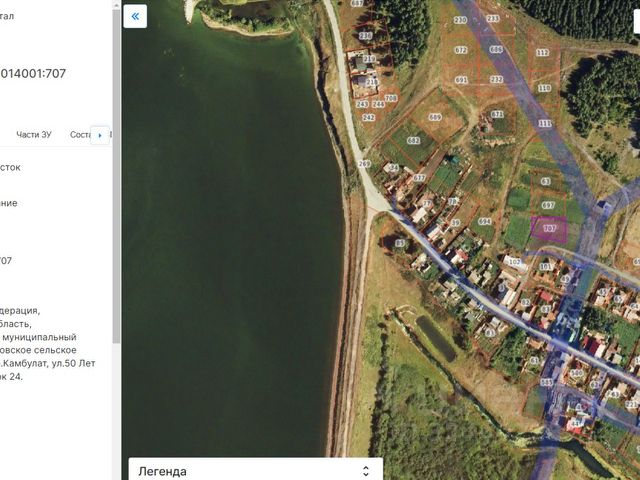Select parcel 694 on the map
The height and width of the screenshot is (480, 640).
point(484,222)
